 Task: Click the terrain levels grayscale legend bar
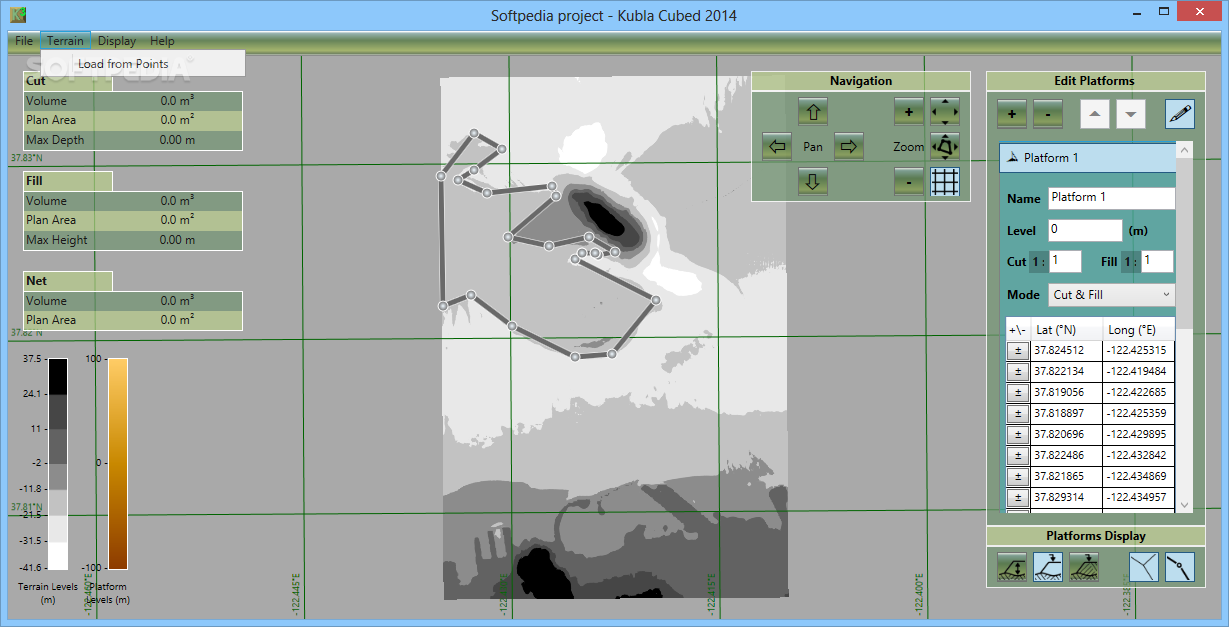click(58, 464)
